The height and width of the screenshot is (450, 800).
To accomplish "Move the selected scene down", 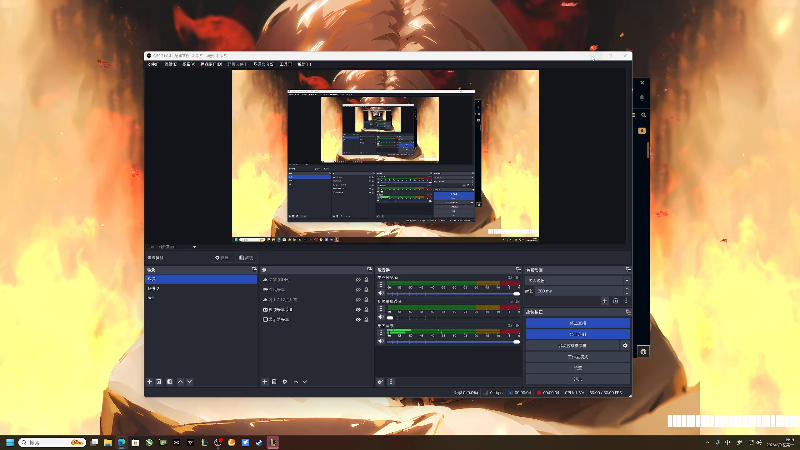I will [x=189, y=382].
